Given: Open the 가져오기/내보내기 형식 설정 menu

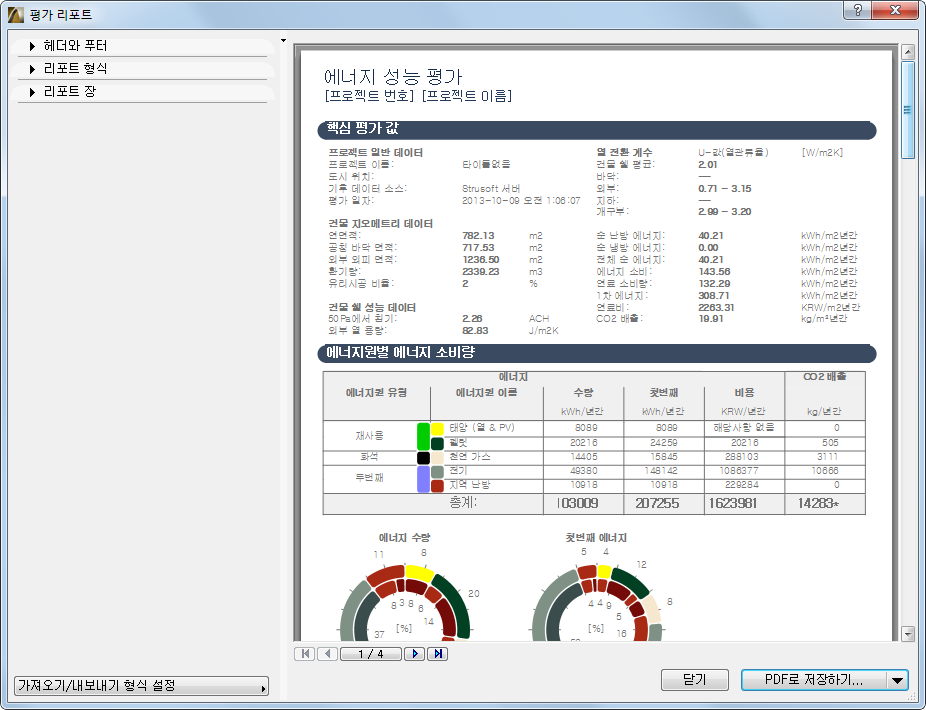Looking at the screenshot, I should (x=141, y=686).
